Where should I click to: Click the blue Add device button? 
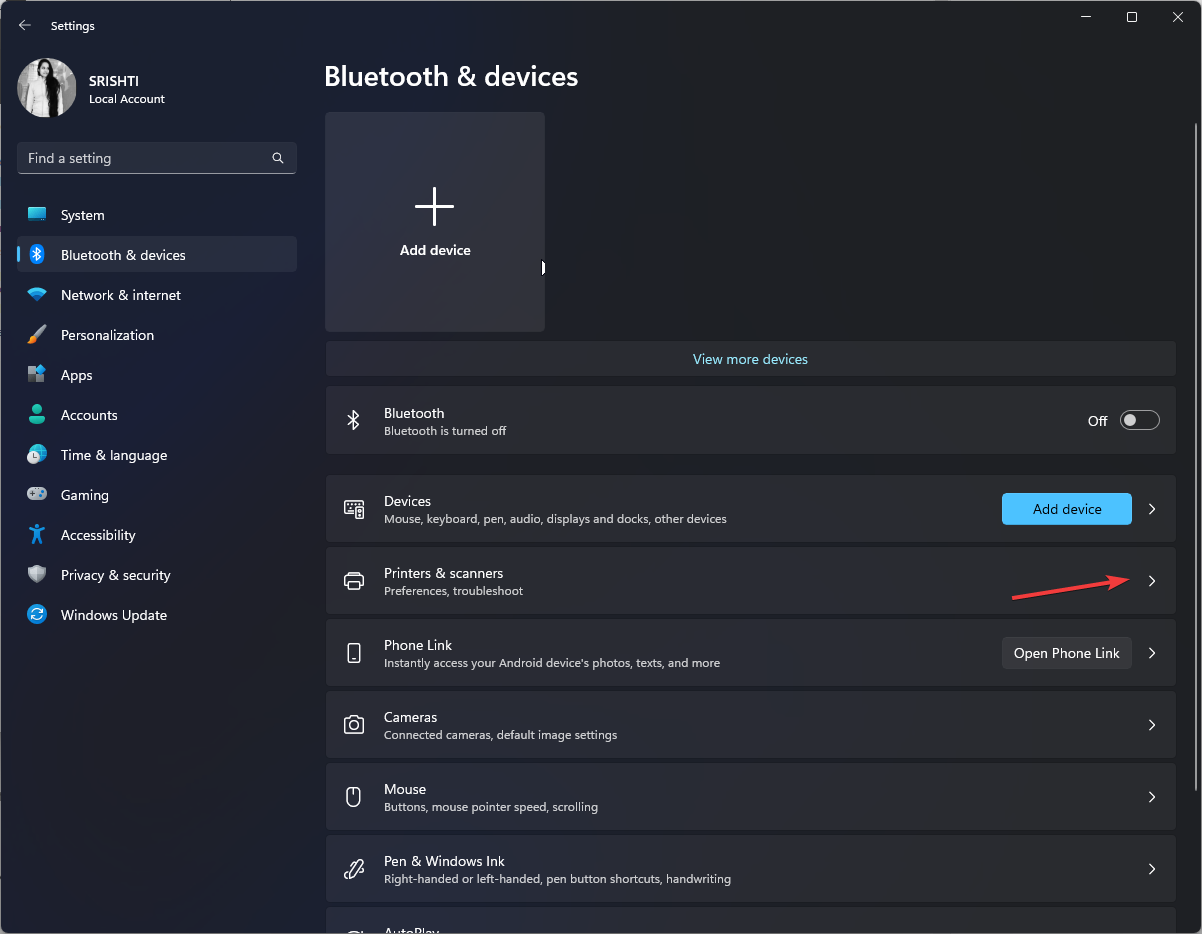pos(1067,509)
